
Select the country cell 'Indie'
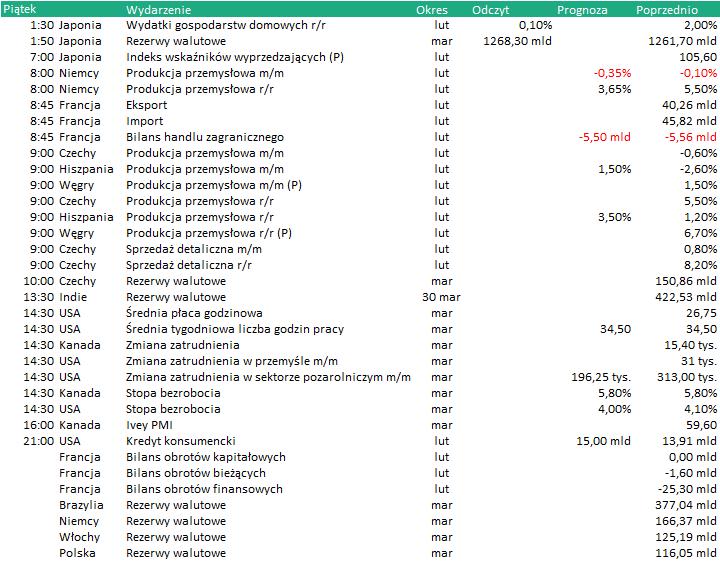[73, 297]
